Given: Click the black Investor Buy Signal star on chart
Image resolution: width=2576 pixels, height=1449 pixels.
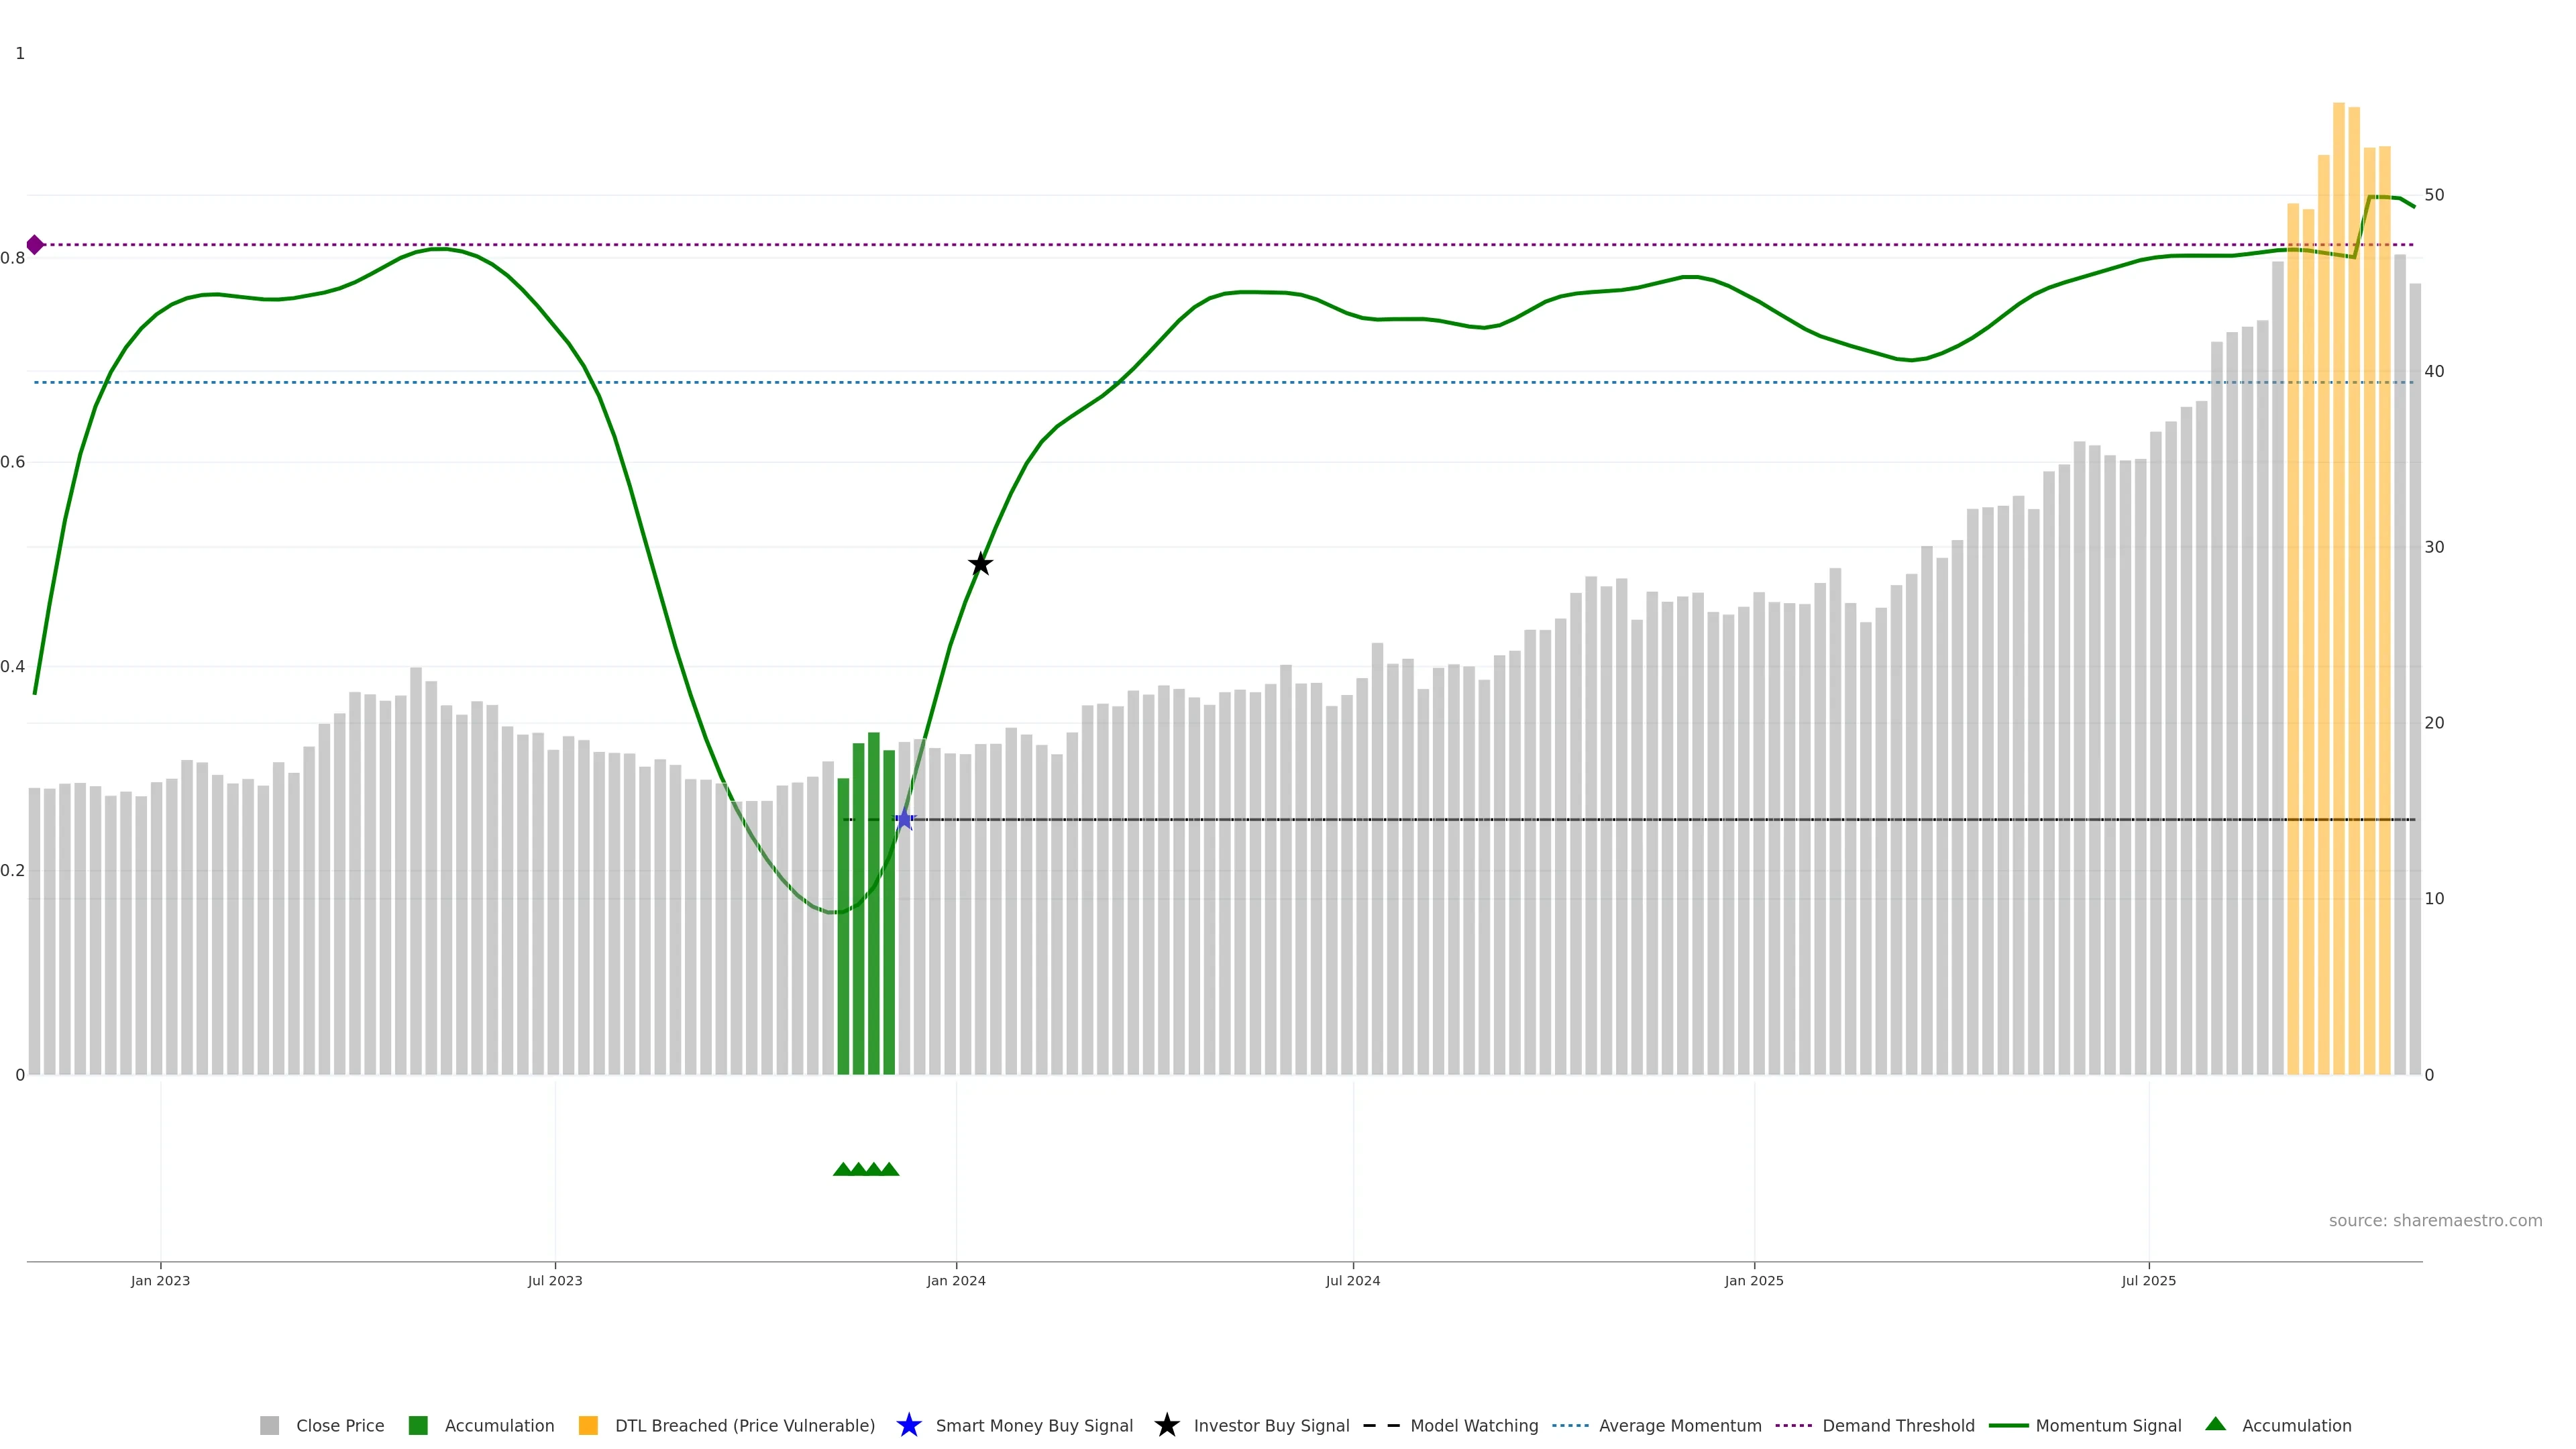Looking at the screenshot, I should (x=980, y=564).
